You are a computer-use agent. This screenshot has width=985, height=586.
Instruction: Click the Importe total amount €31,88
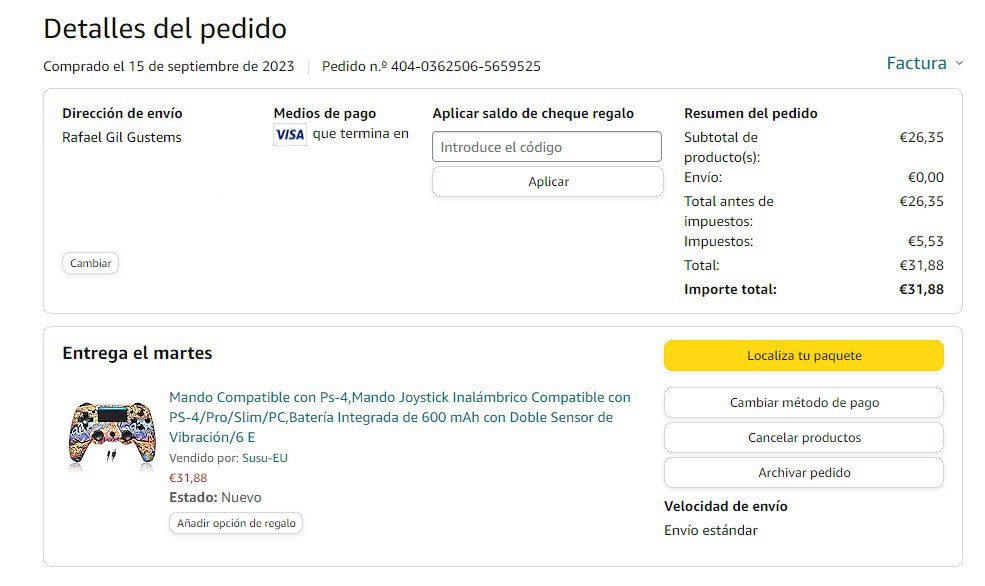[x=920, y=289]
